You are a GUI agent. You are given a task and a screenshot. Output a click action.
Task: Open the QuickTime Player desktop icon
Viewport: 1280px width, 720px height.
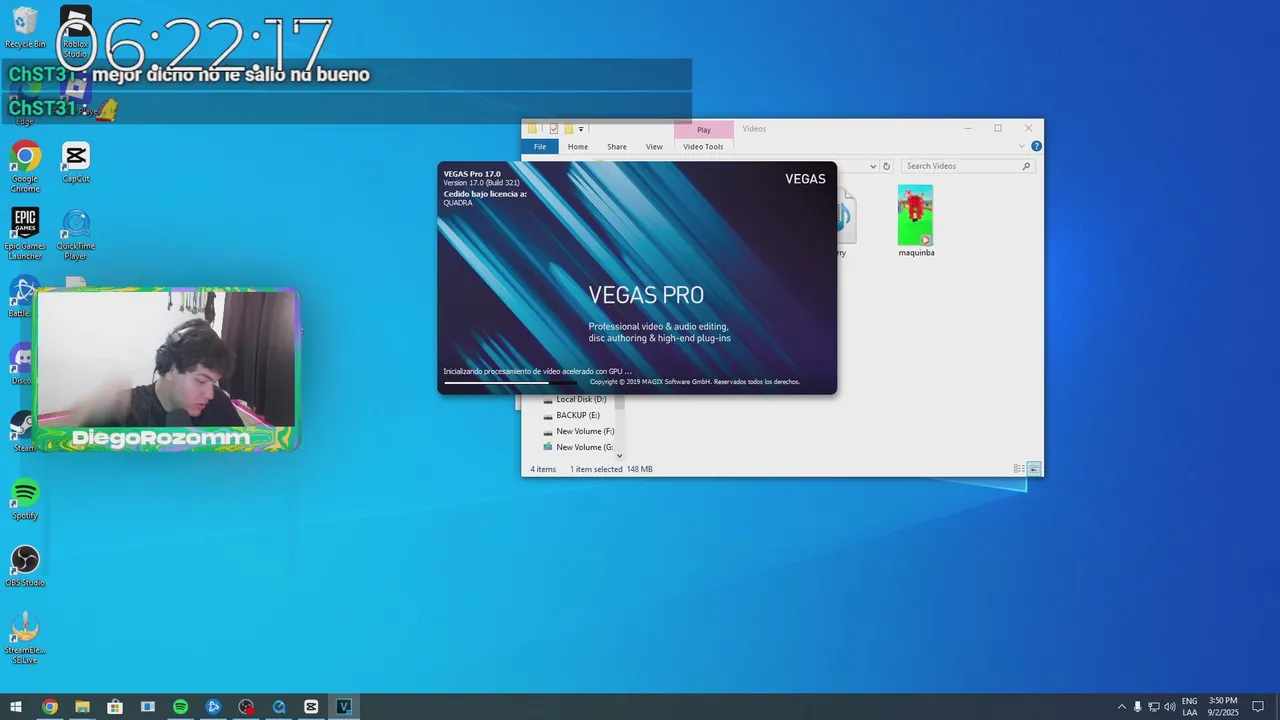(x=76, y=234)
